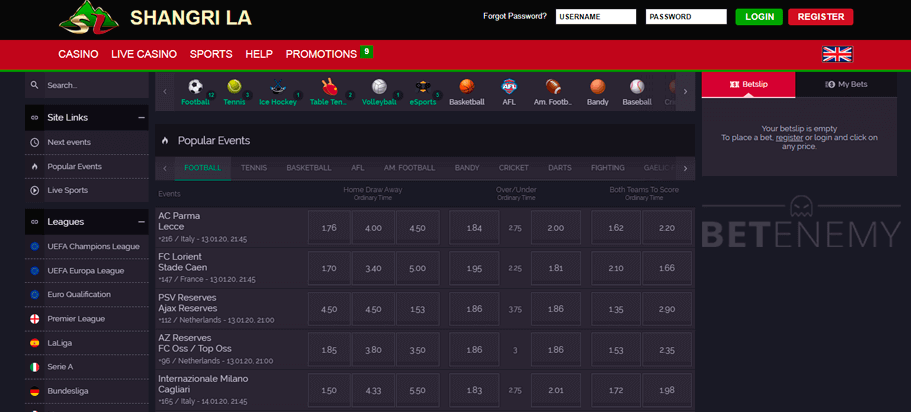Show more Popular Events sport tabs
Screen dimensions: 911x412
point(686,169)
